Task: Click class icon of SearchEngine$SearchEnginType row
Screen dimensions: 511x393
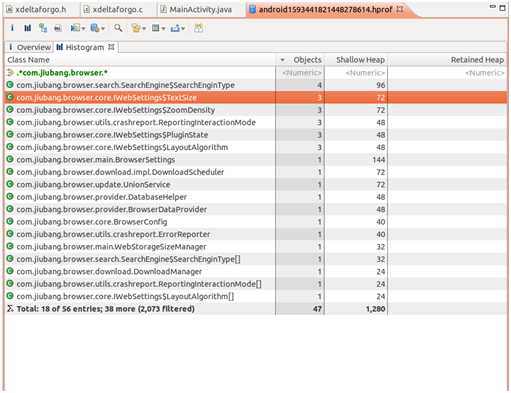Action: tap(10, 85)
